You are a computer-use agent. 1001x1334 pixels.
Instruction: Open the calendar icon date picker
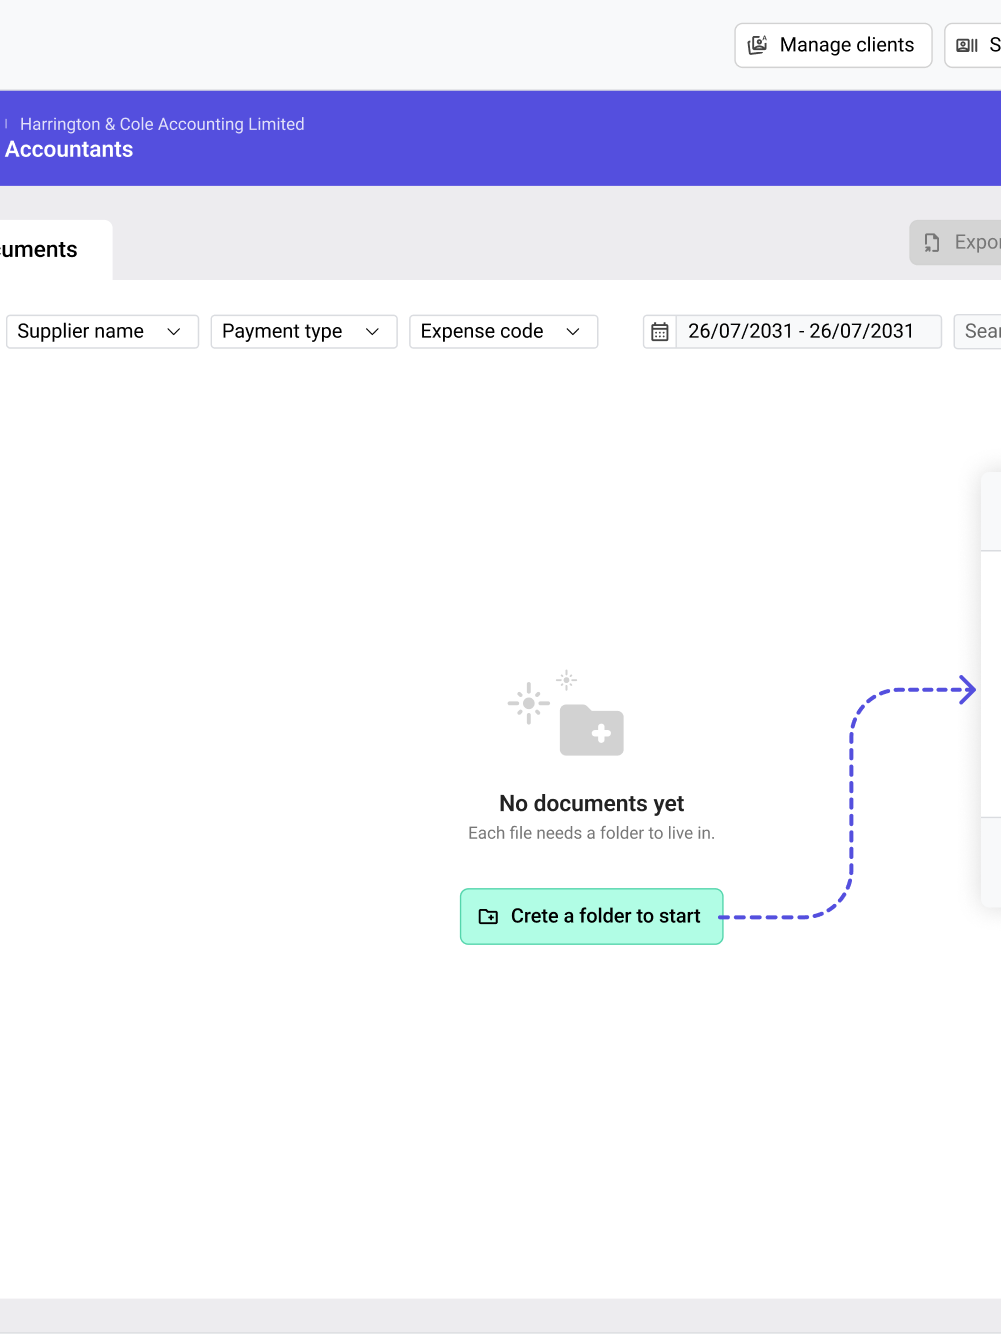coord(660,332)
